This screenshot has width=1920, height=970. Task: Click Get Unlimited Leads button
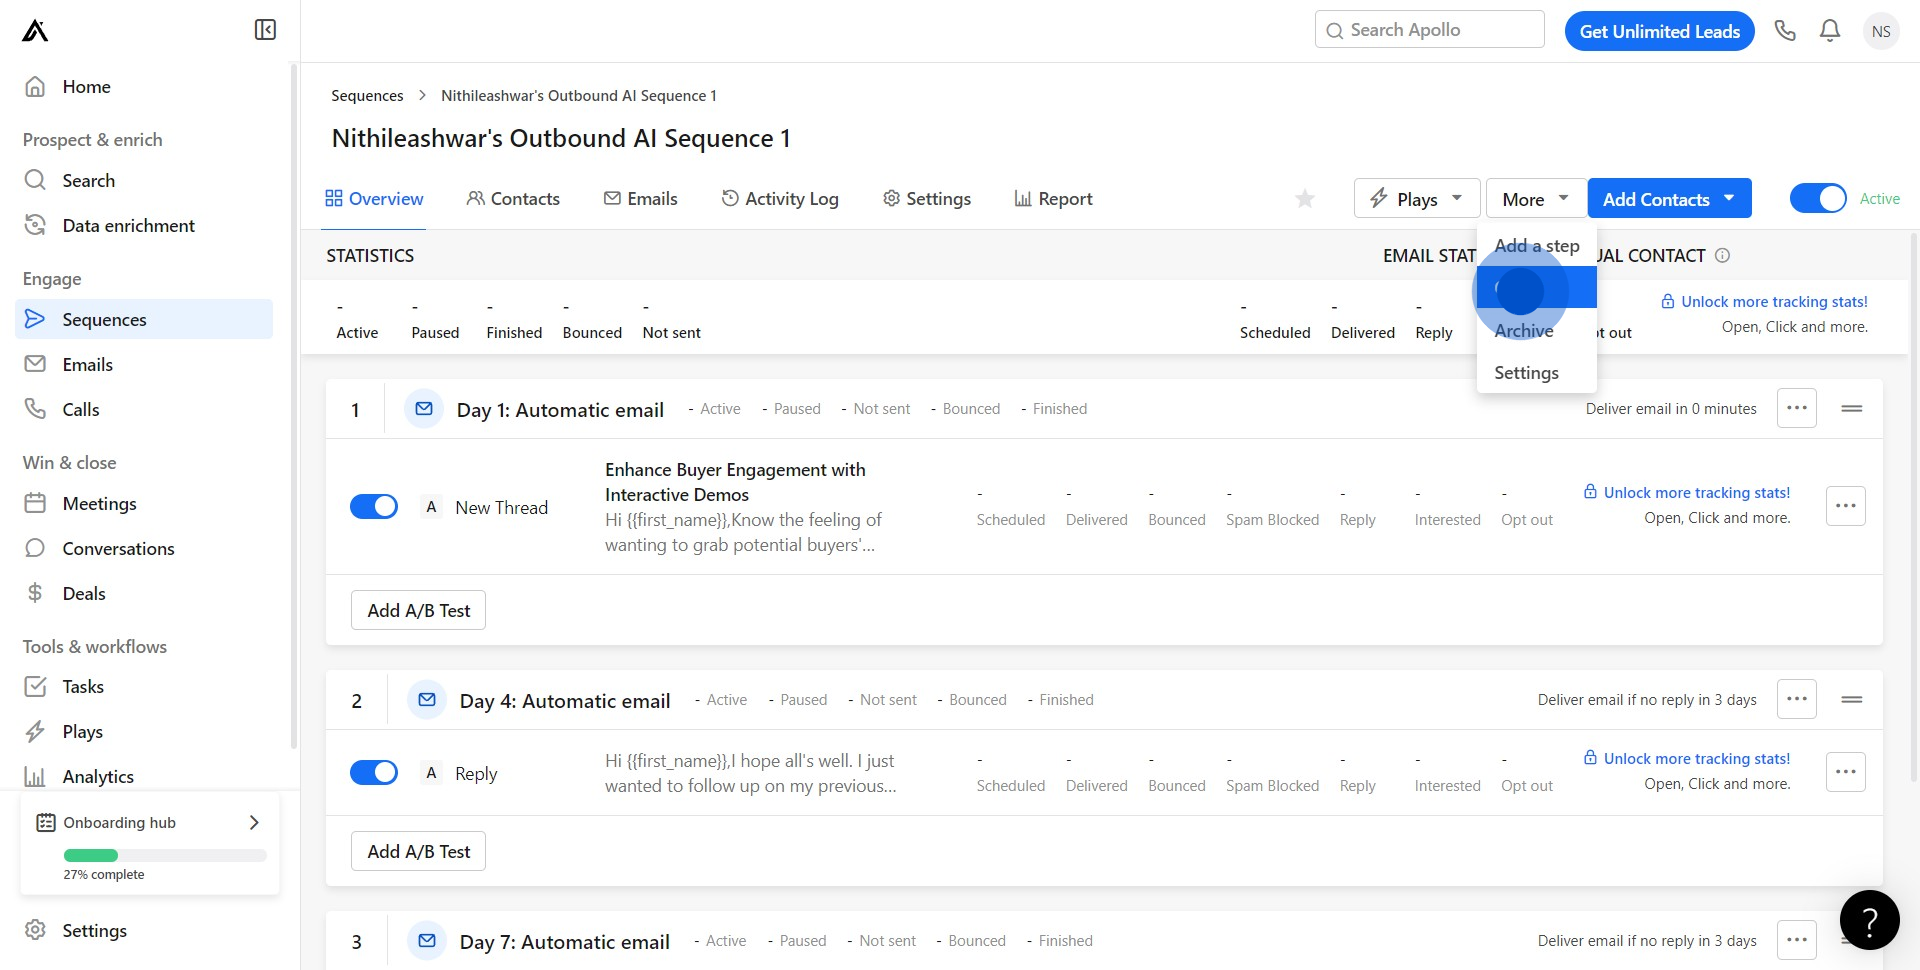[x=1659, y=31]
